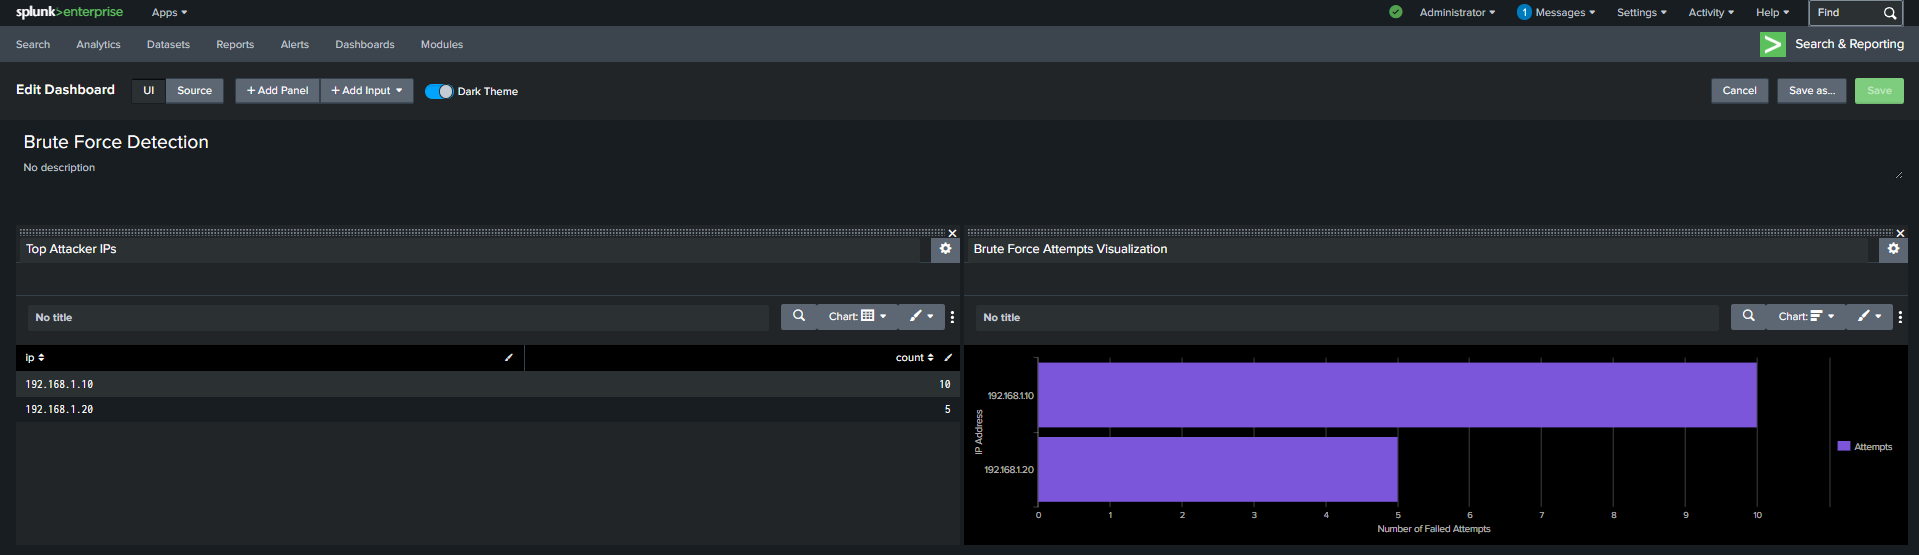Click the green health status check icon

tap(1396, 12)
